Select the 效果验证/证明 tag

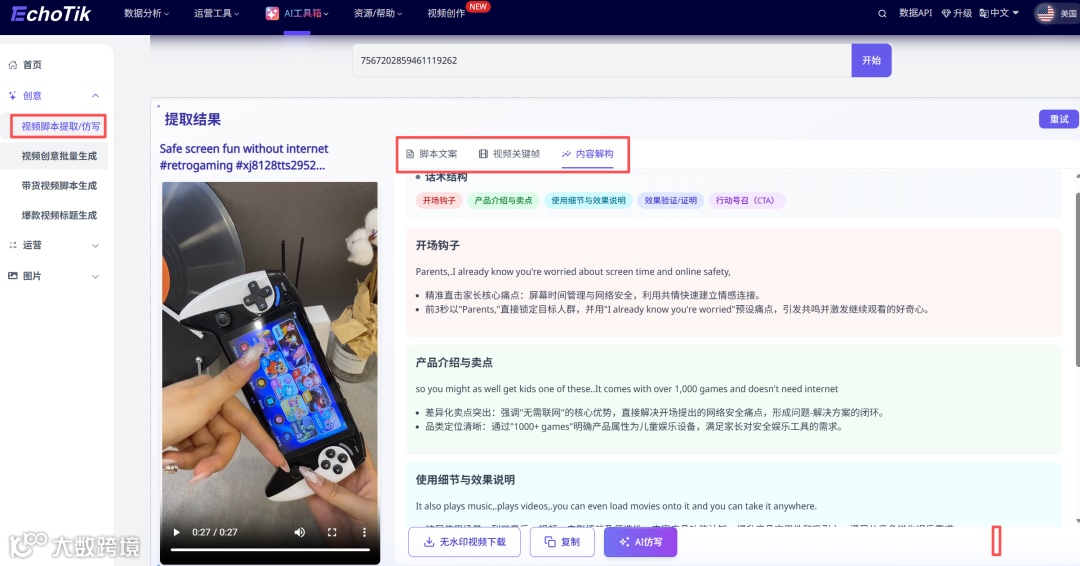pyautogui.click(x=670, y=200)
